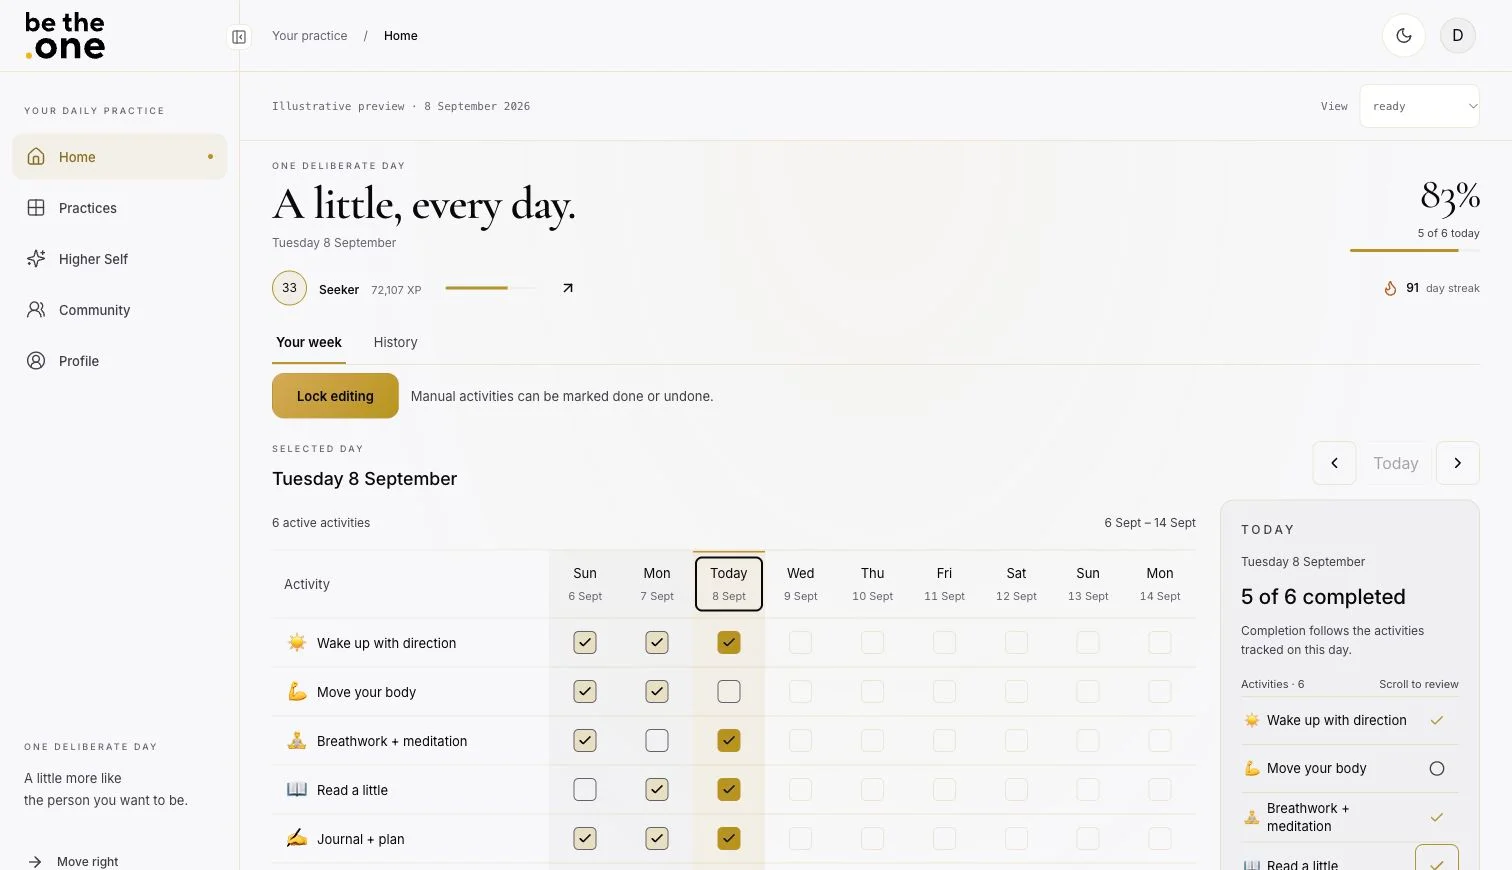The image size is (1512, 870).
Task: Check Read a little for Sun 6 Sept
Action: pyautogui.click(x=585, y=790)
